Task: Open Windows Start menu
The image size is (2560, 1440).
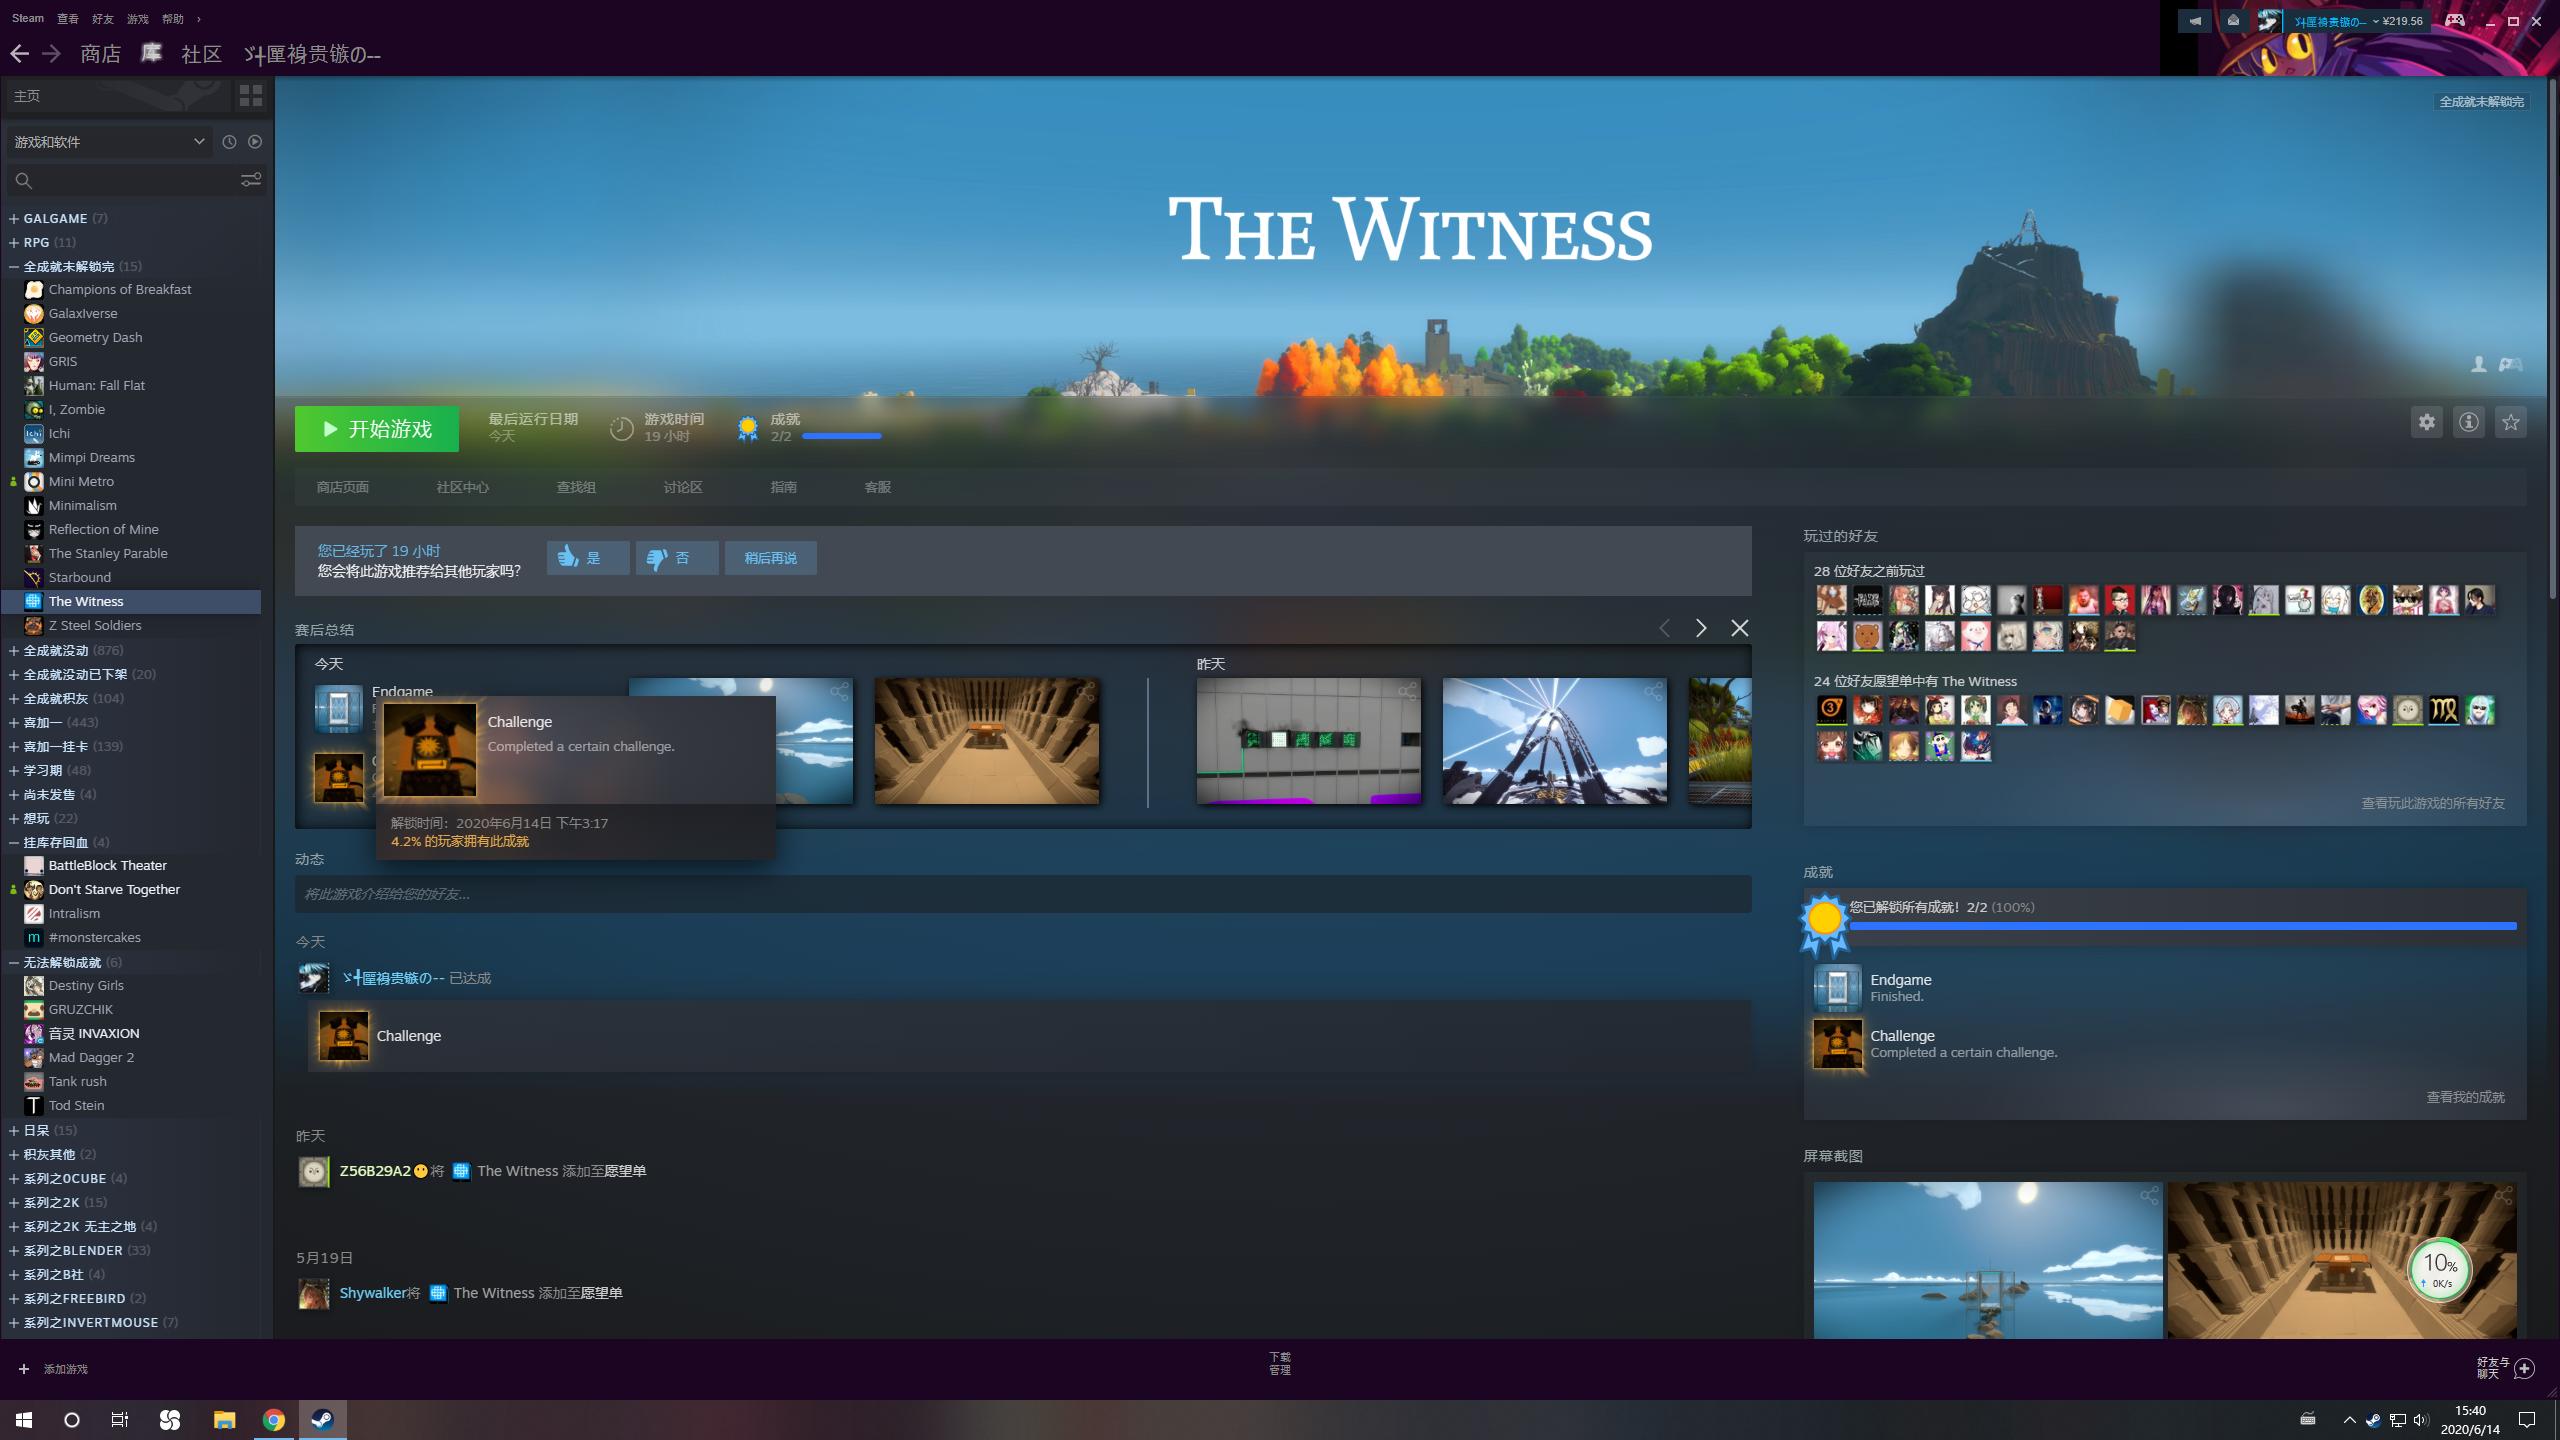Action: tap(24, 1420)
